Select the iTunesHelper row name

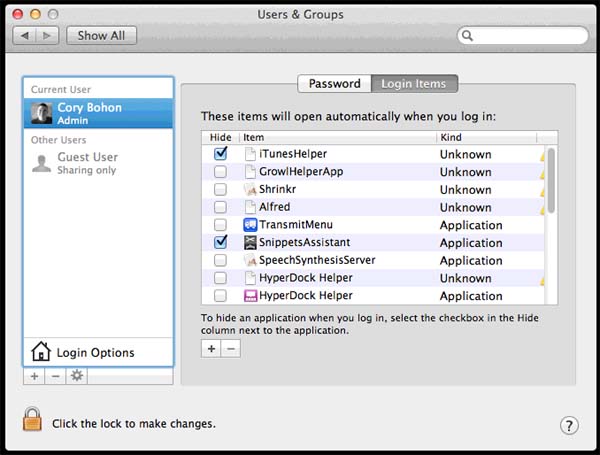click(293, 154)
